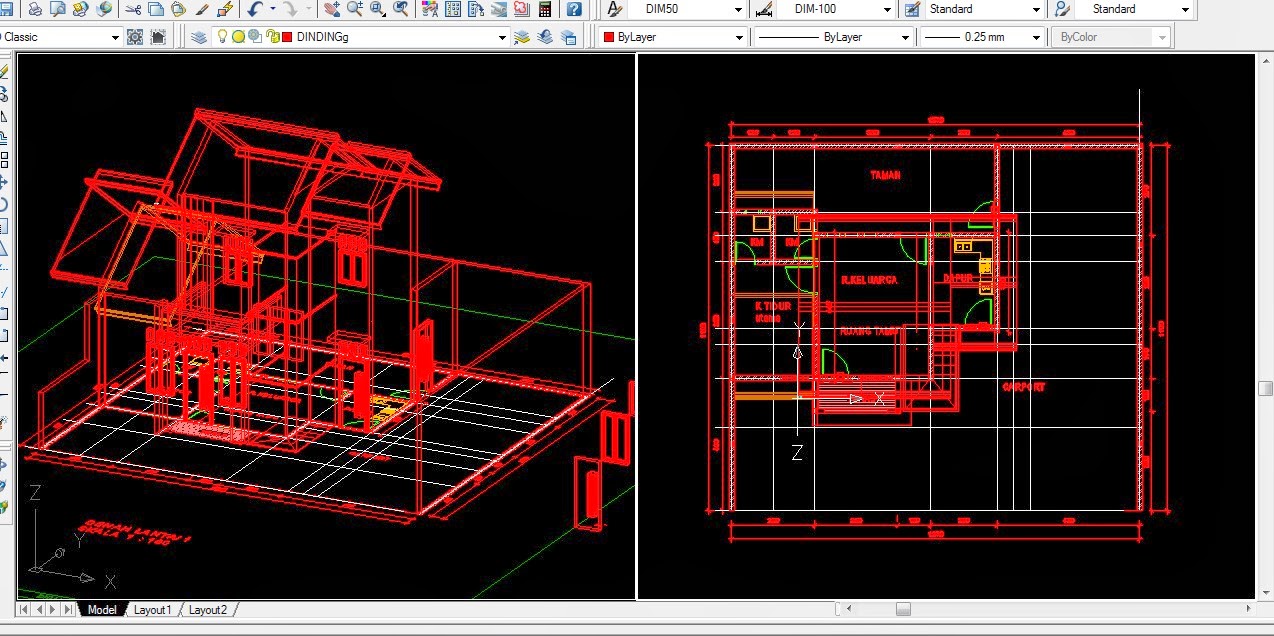This screenshot has height=636, width=1274.
Task: Toggle viewport freeze for DINDINGg layer
Action: click(x=254, y=37)
